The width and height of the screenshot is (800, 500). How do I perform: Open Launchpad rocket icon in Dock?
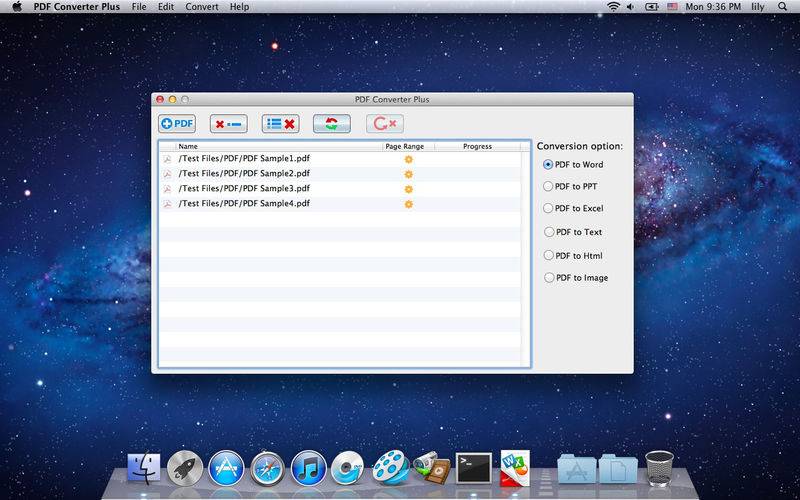point(185,468)
